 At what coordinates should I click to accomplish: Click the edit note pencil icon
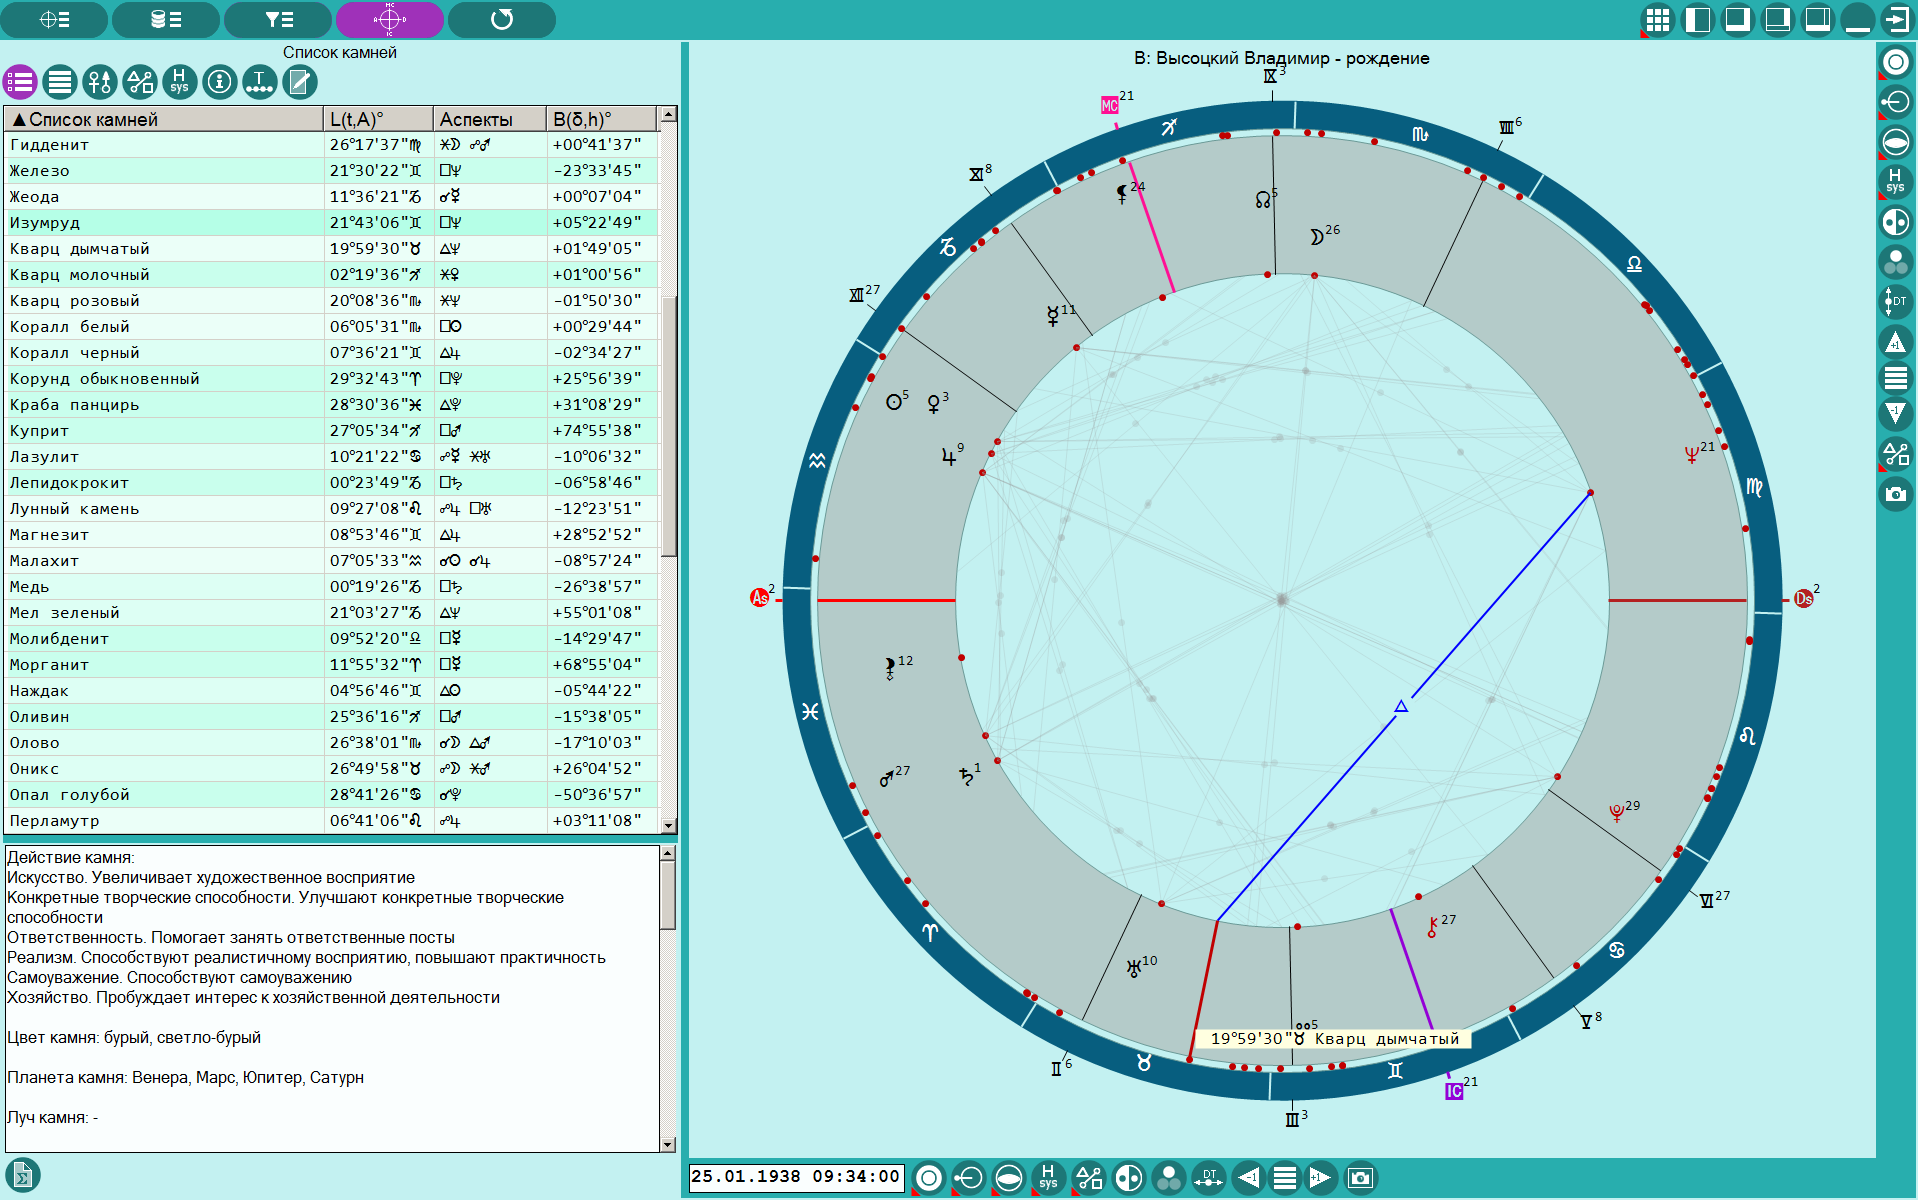tap(299, 82)
